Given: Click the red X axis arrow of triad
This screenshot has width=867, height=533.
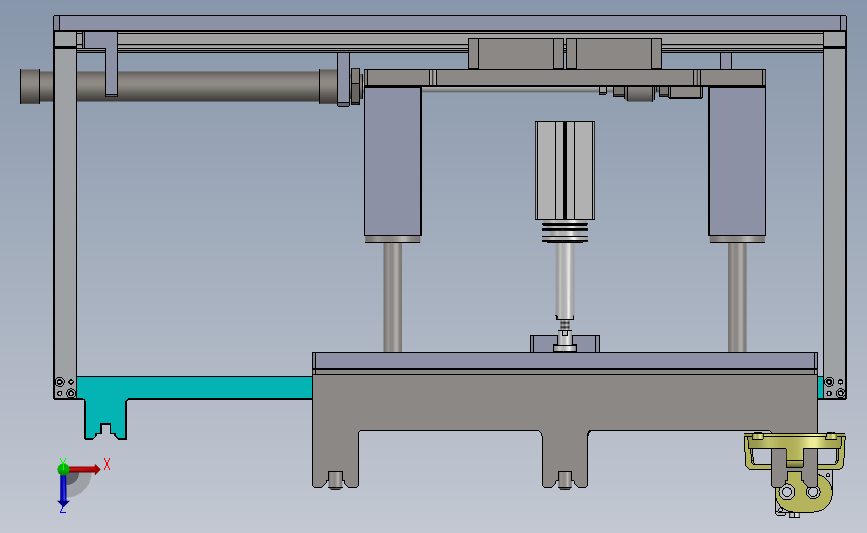Looking at the screenshot, I should click(85, 469).
